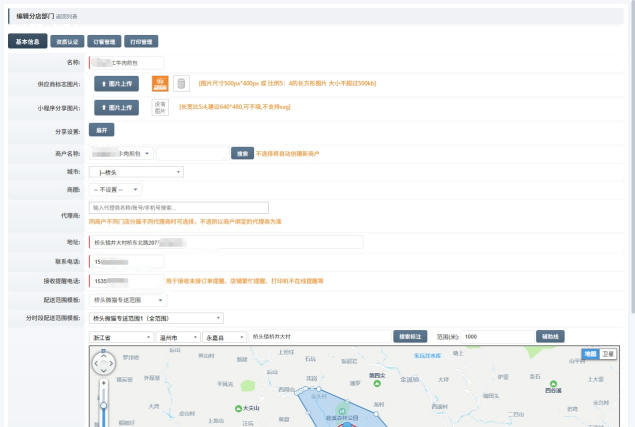Open the 城市 city dropdown

(x=137, y=171)
